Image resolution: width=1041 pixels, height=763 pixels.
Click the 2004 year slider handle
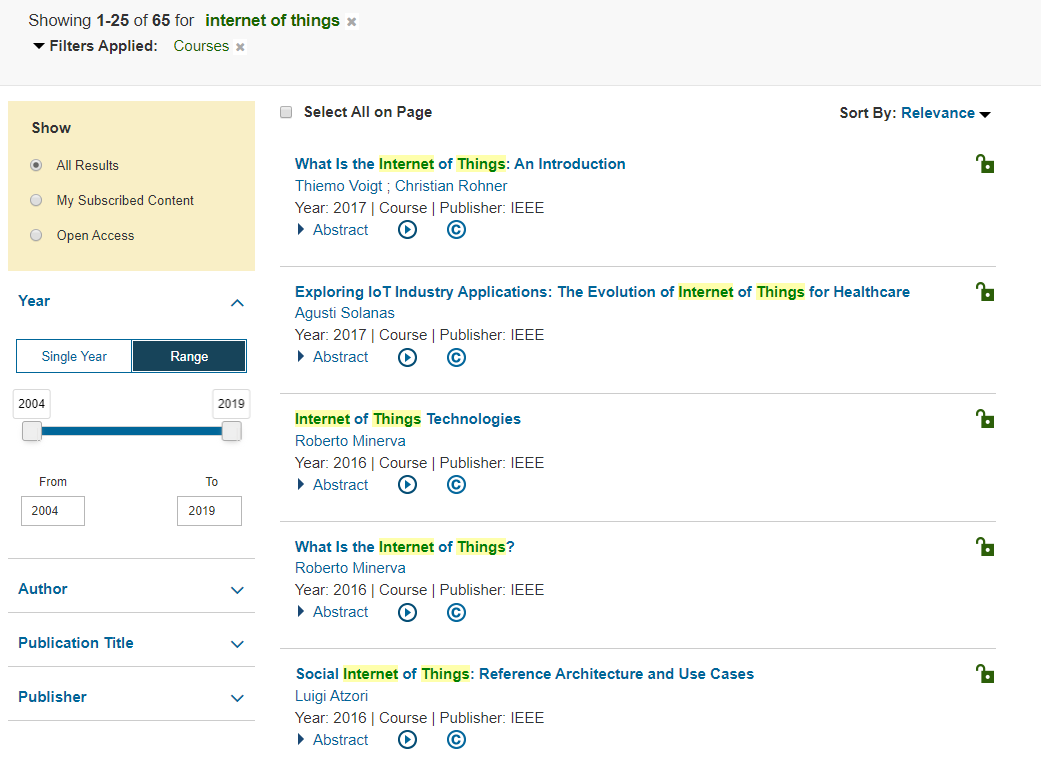tap(32, 431)
